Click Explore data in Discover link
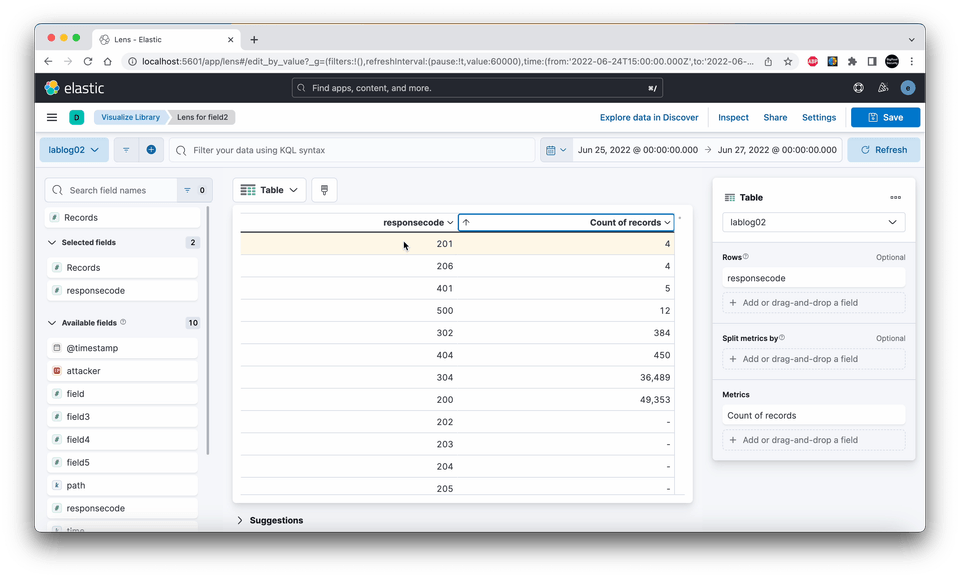Screen dimensions: 960x578 coord(649,117)
